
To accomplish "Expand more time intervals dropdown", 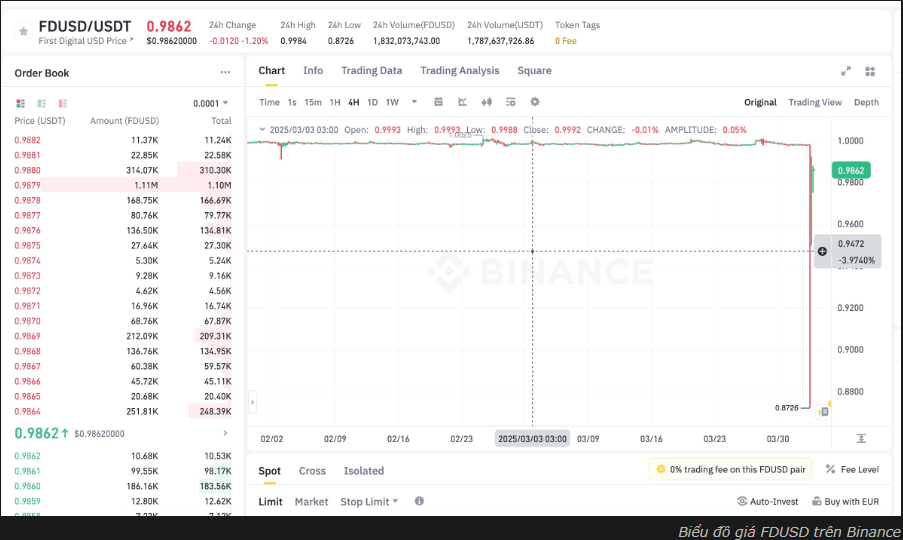I will click(414, 102).
